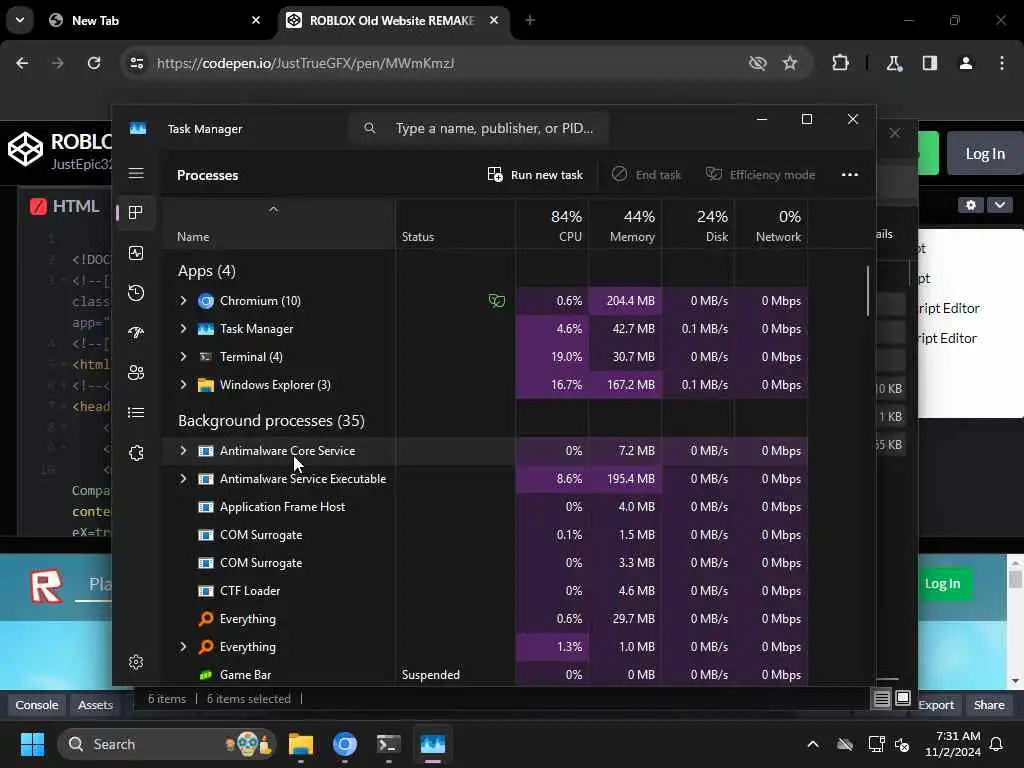Click the tracking protection eye icon in address bar
The height and width of the screenshot is (768, 1024).
click(x=758, y=63)
